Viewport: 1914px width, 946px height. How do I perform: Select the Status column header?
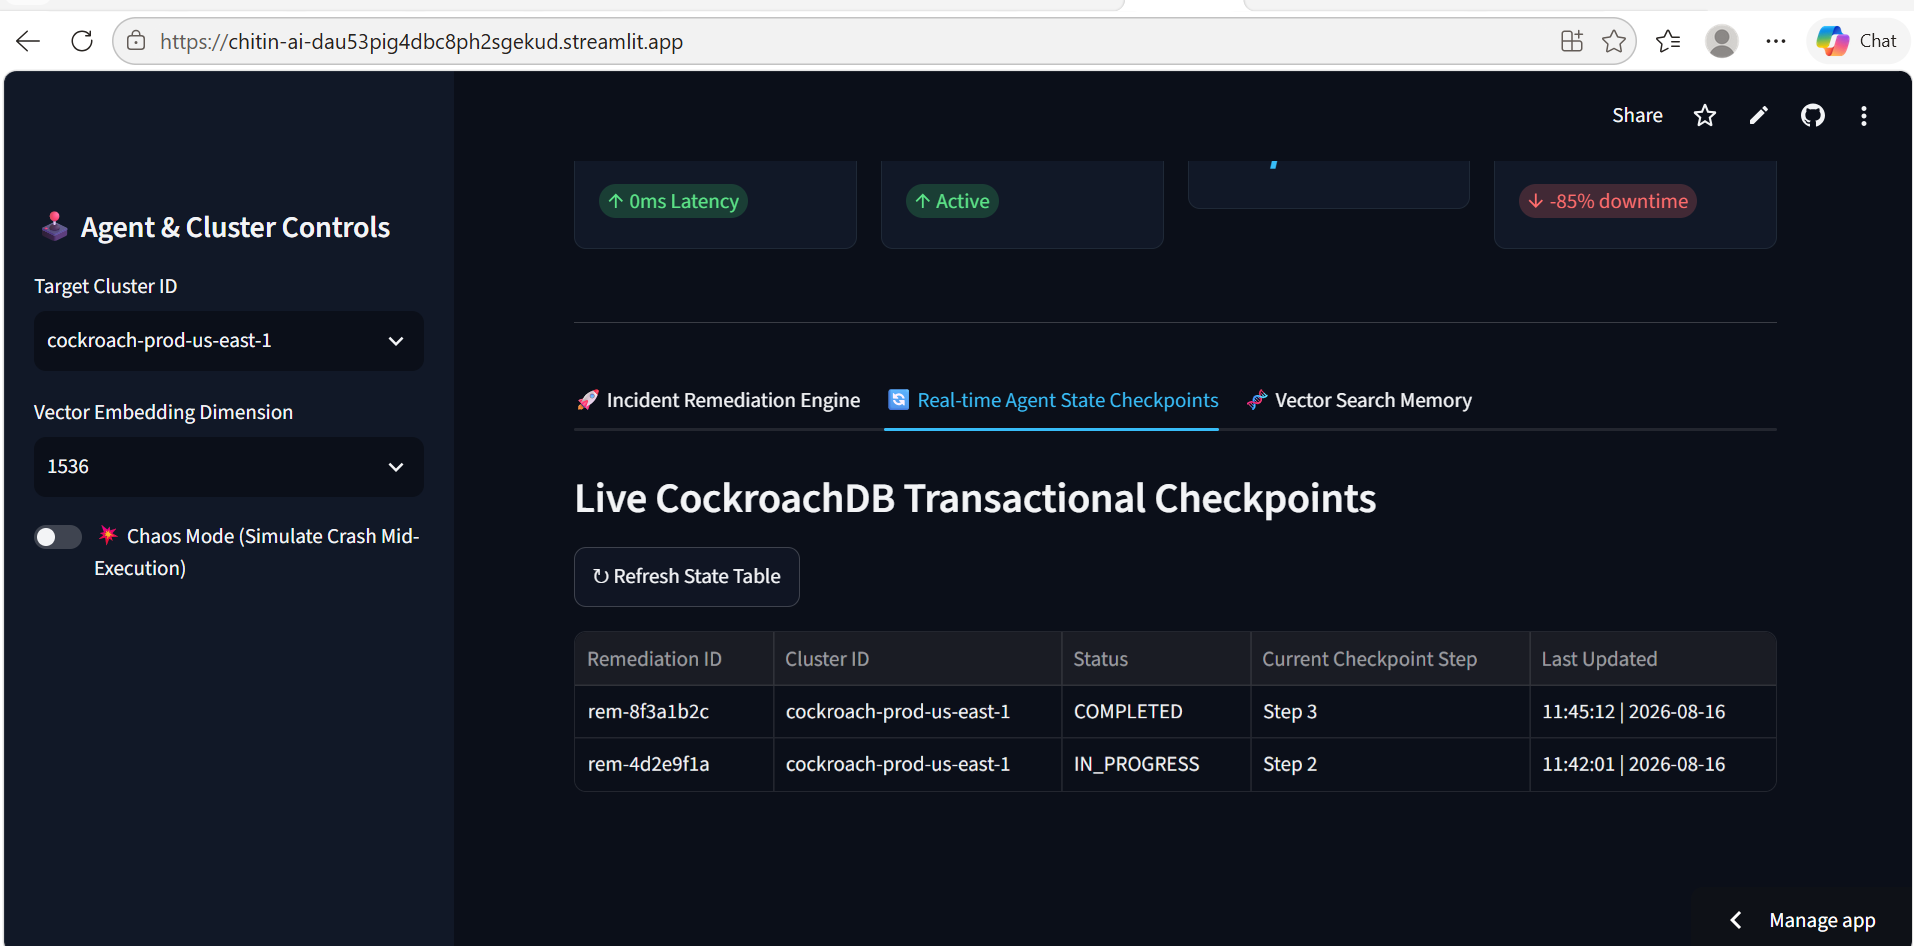pos(1156,659)
